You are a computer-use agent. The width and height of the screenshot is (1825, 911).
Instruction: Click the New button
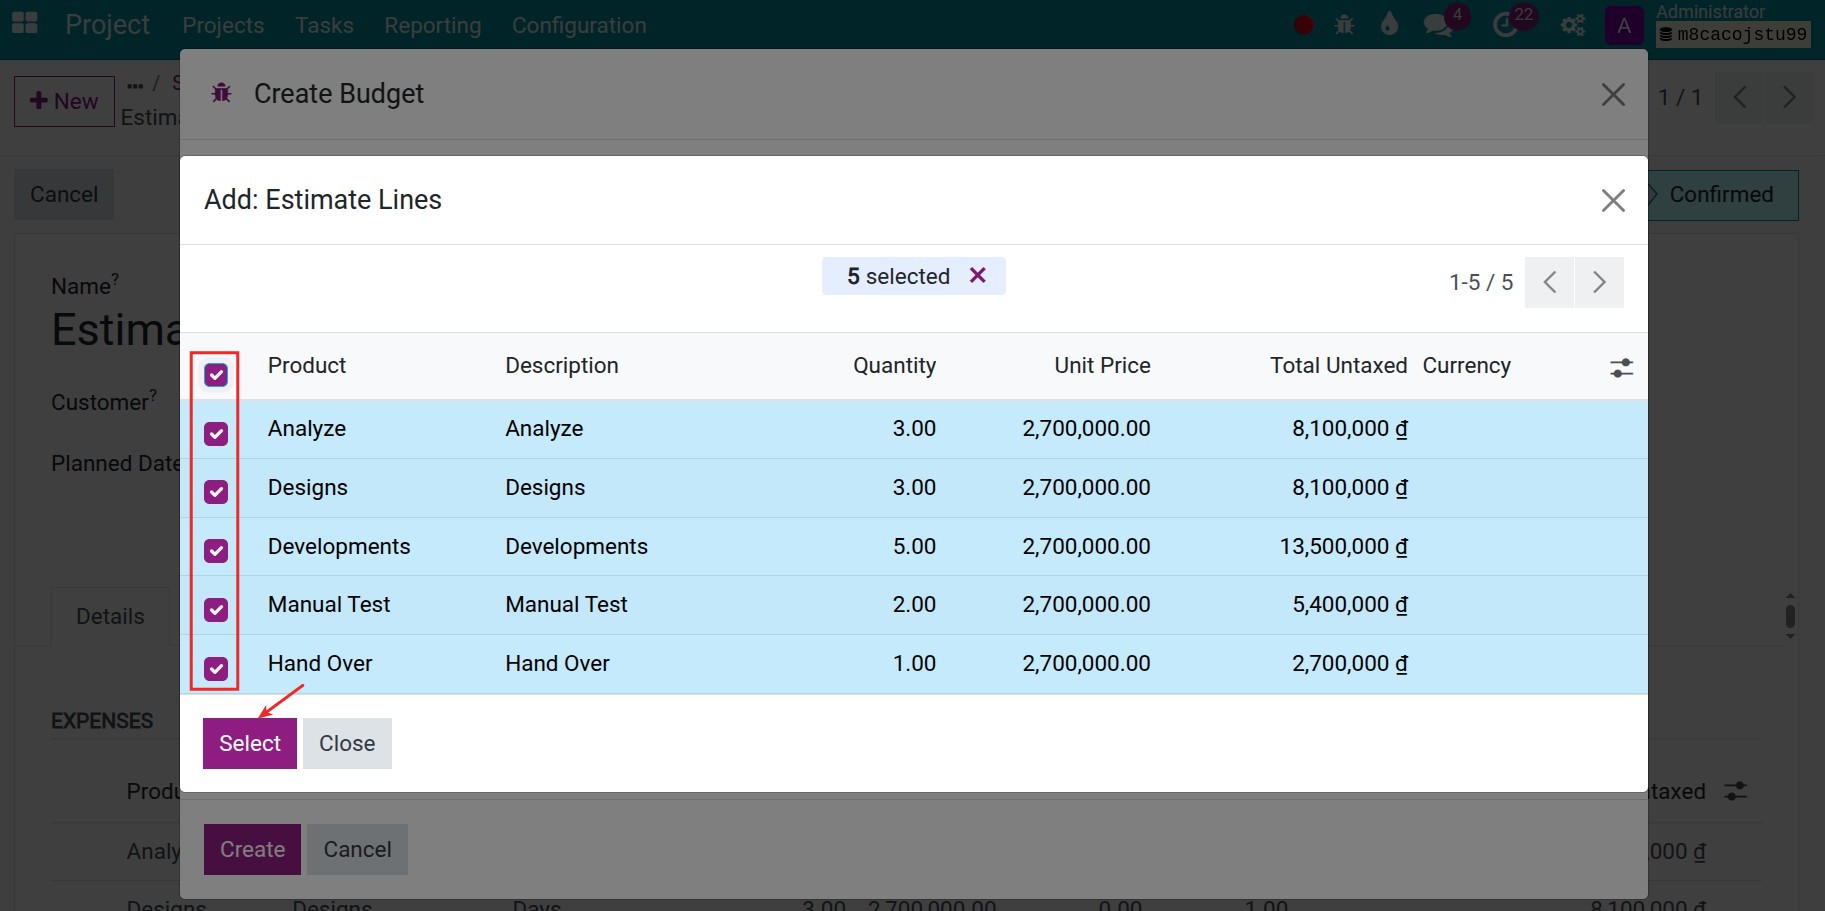pyautogui.click(x=64, y=101)
